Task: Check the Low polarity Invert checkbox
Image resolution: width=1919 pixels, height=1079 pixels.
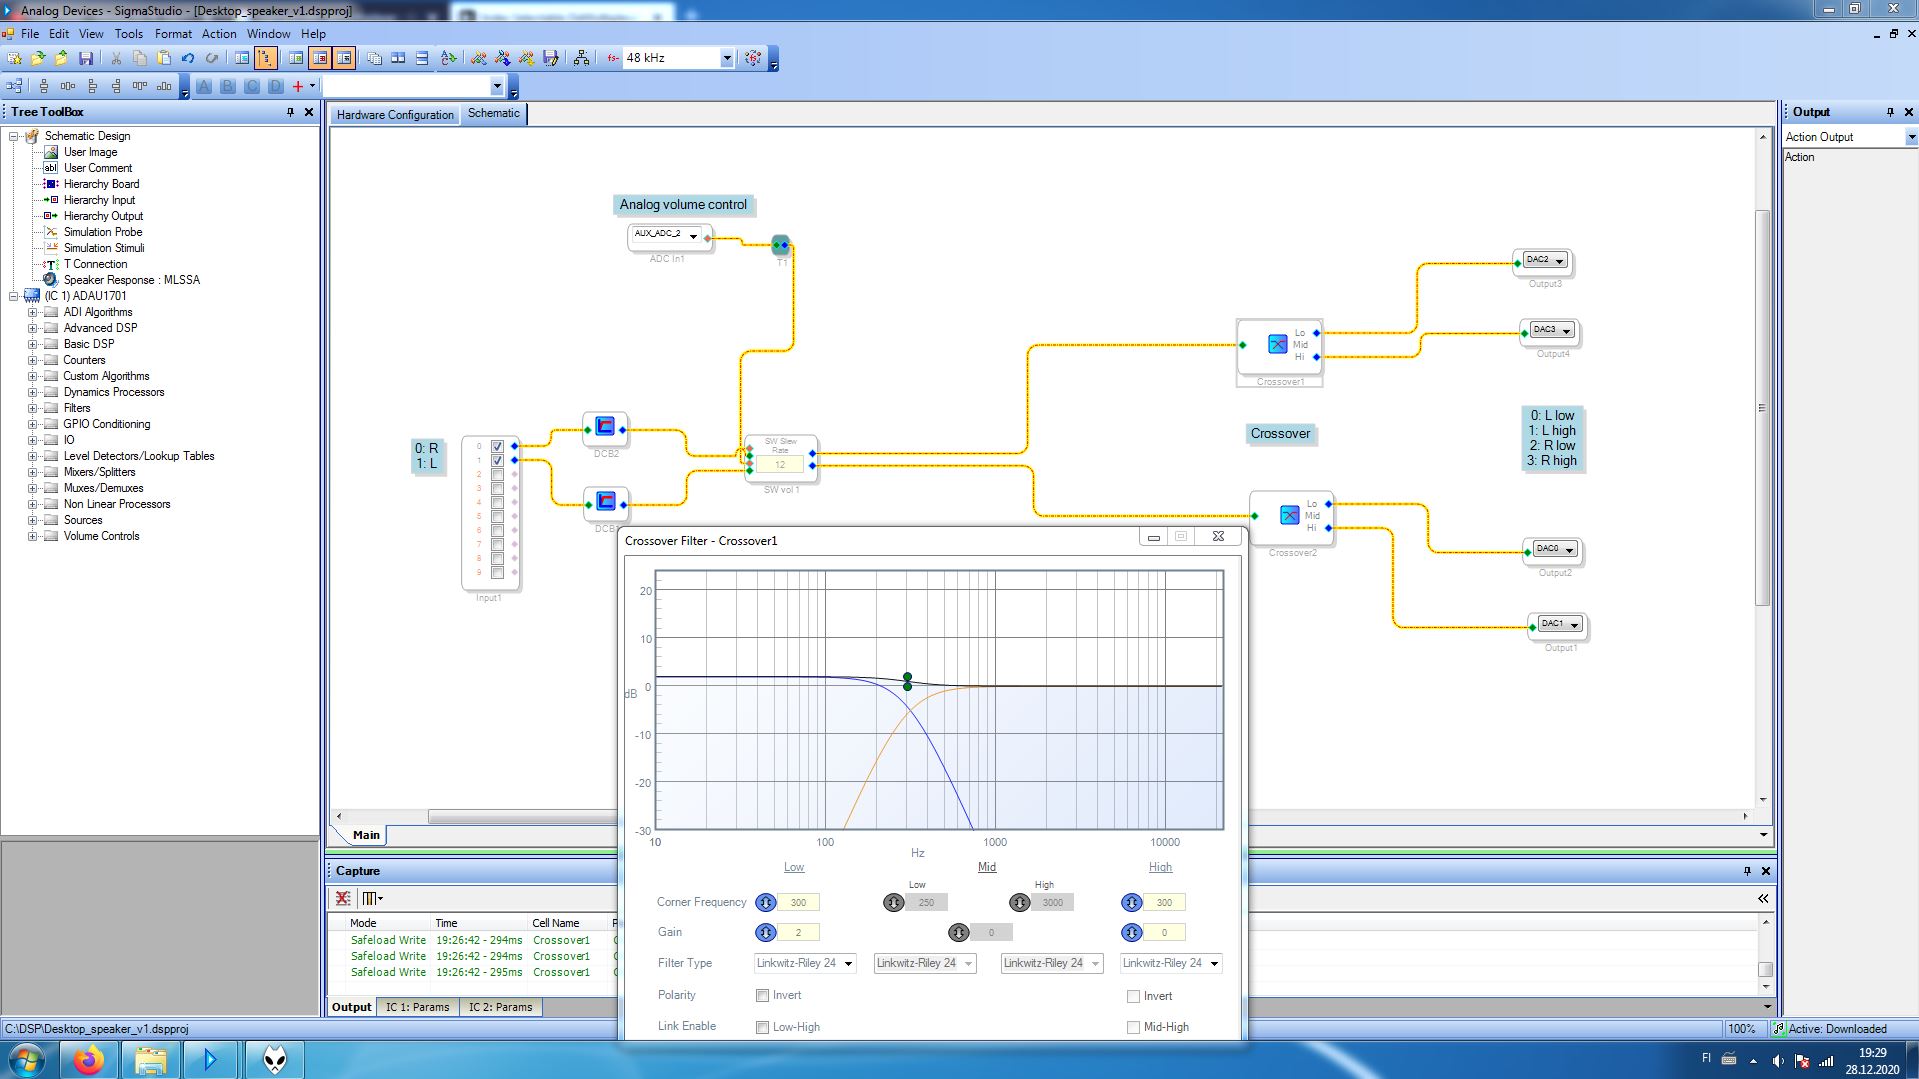Action: tap(763, 995)
